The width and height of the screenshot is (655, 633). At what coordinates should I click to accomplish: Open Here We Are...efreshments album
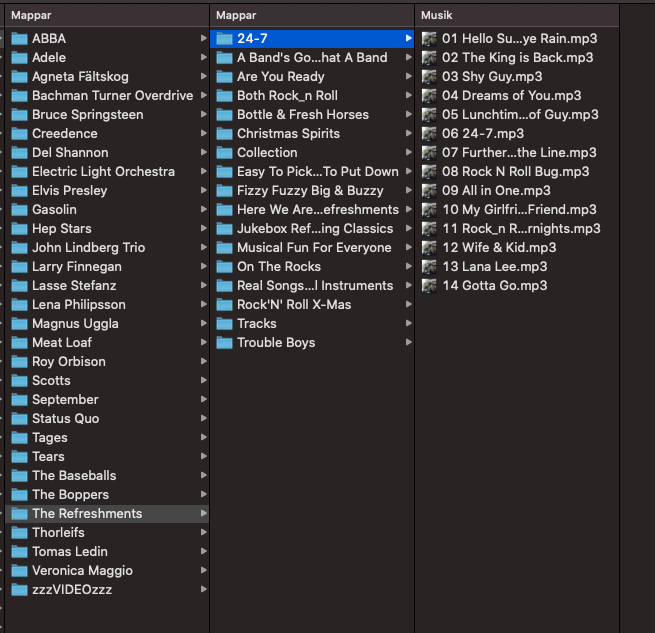[312, 210]
